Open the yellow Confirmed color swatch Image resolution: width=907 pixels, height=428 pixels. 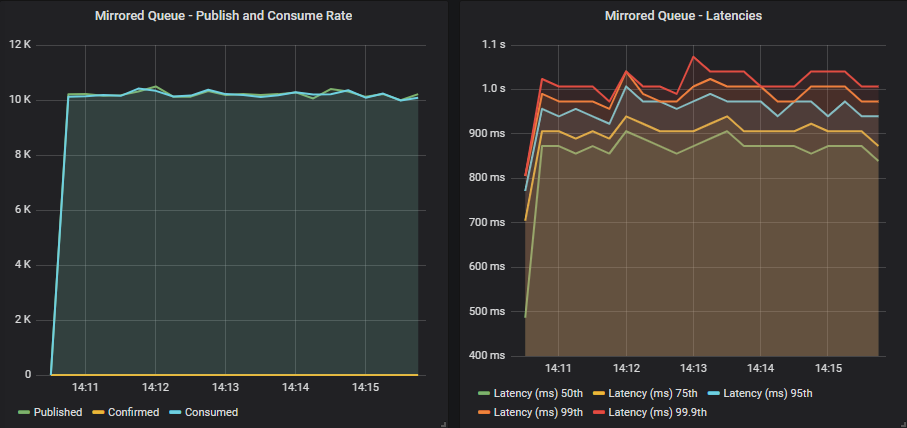click(98, 413)
